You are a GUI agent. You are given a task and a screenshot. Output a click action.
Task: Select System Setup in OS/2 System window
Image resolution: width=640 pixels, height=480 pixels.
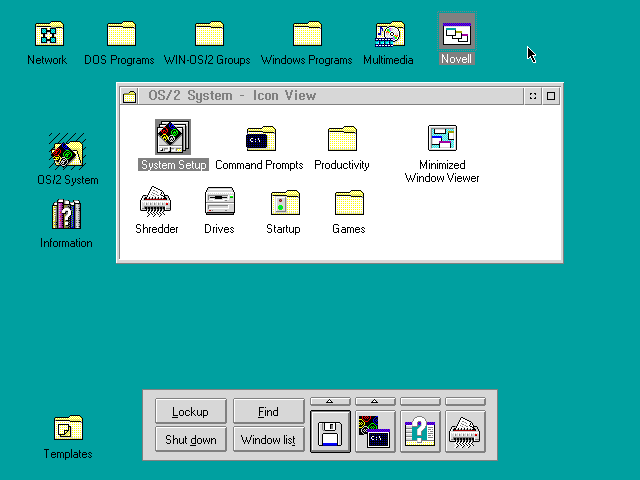click(173, 137)
